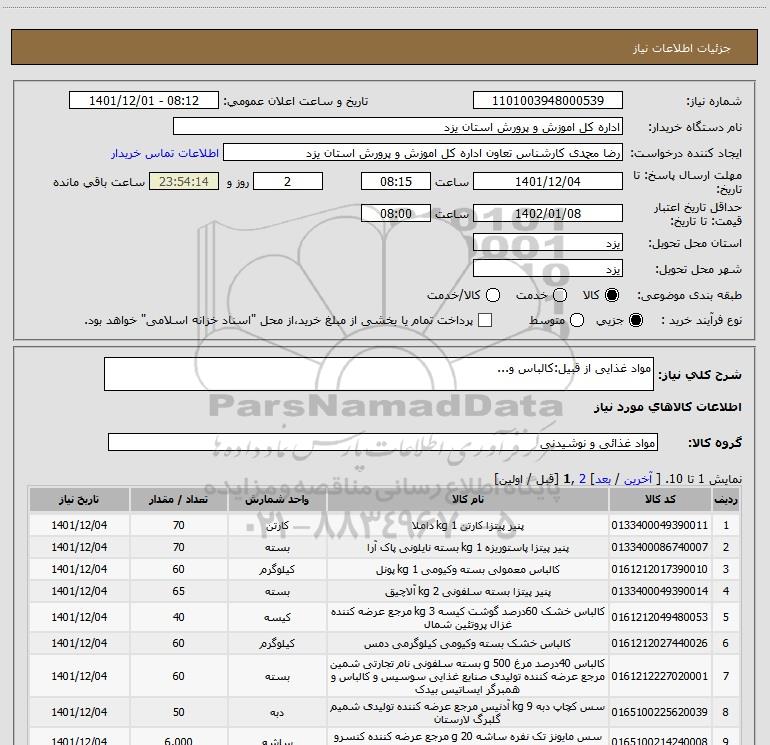Click the announcement date-time field

[x=144, y=101]
